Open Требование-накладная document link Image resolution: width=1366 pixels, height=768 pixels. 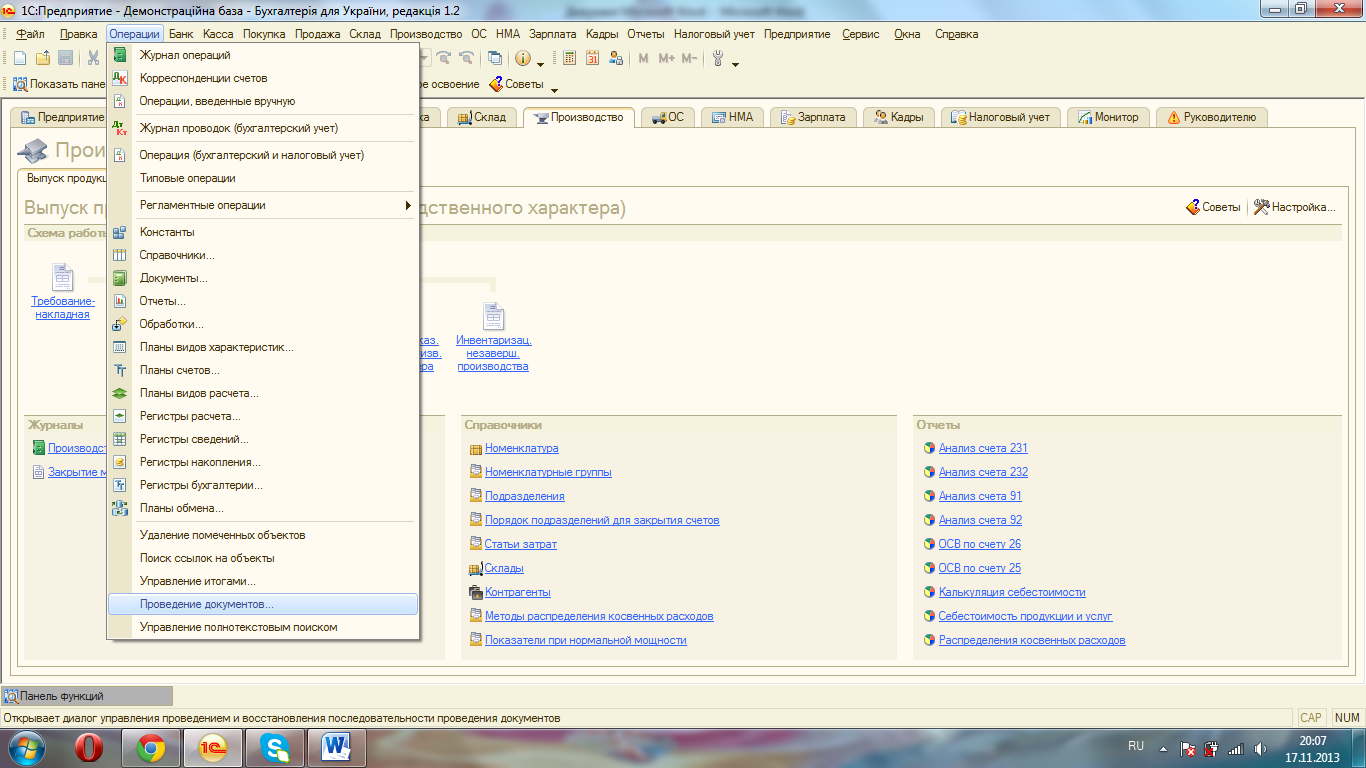point(63,308)
